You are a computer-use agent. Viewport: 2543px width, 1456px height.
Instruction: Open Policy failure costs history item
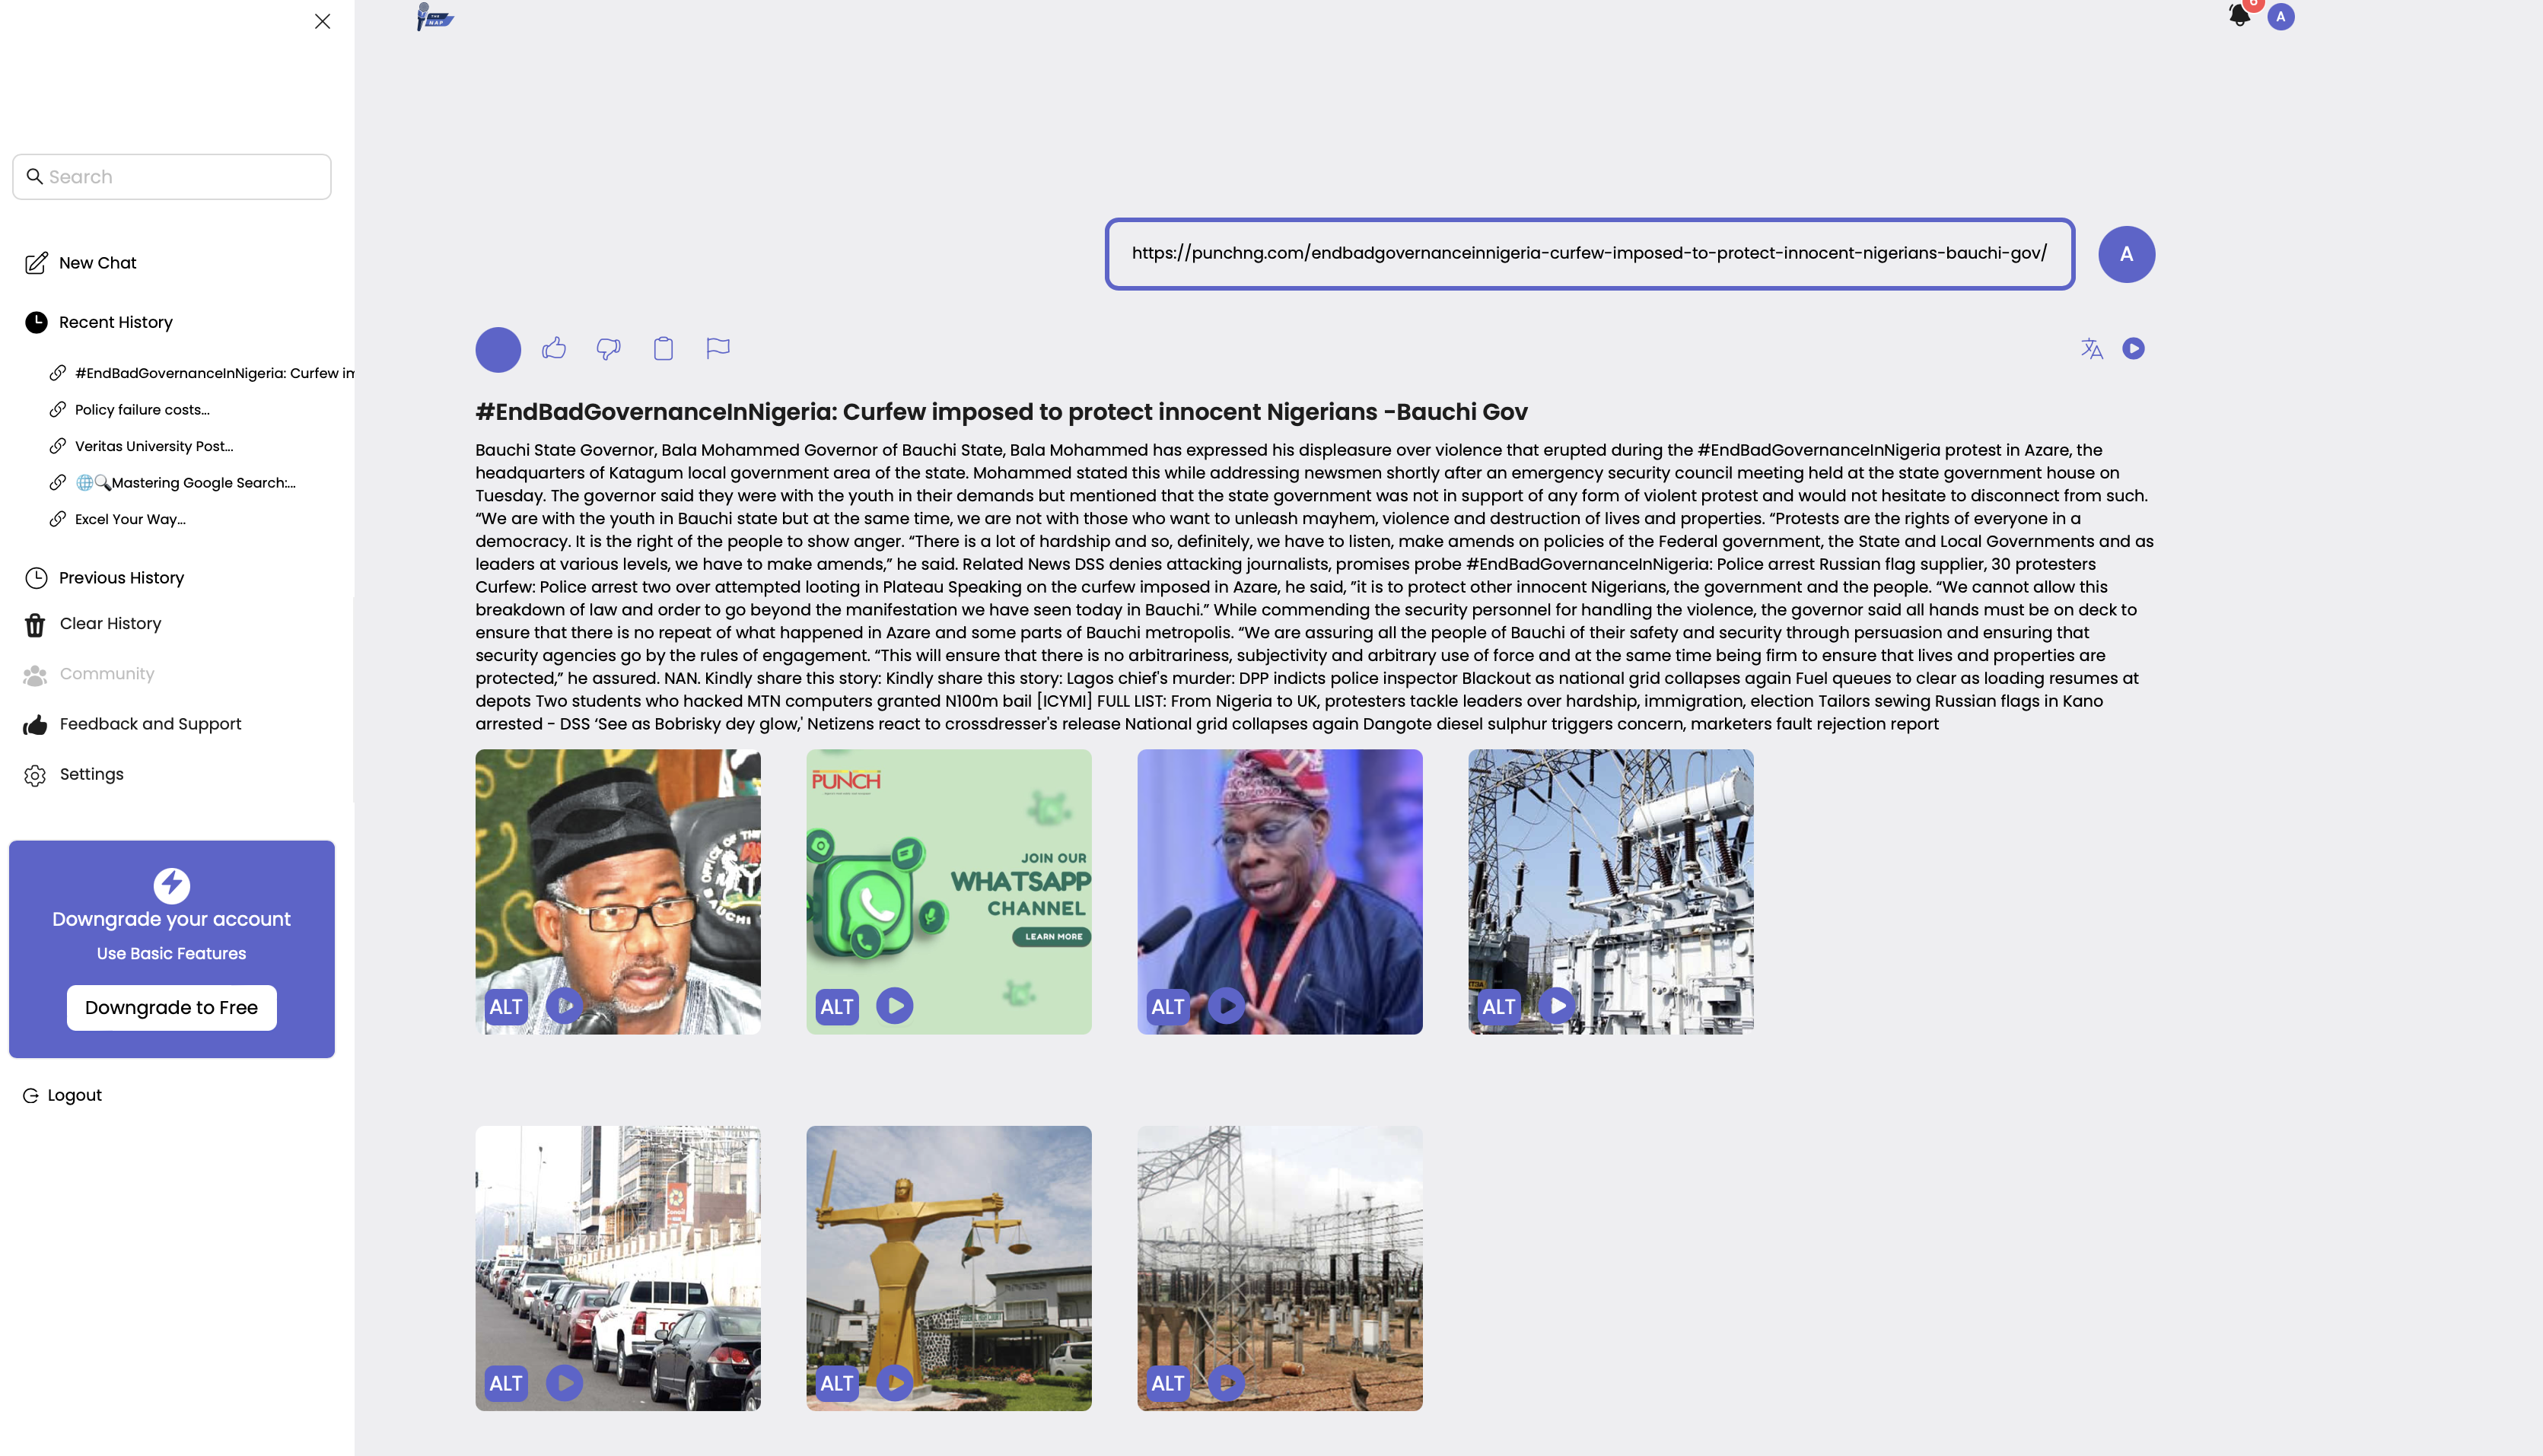[x=142, y=410]
